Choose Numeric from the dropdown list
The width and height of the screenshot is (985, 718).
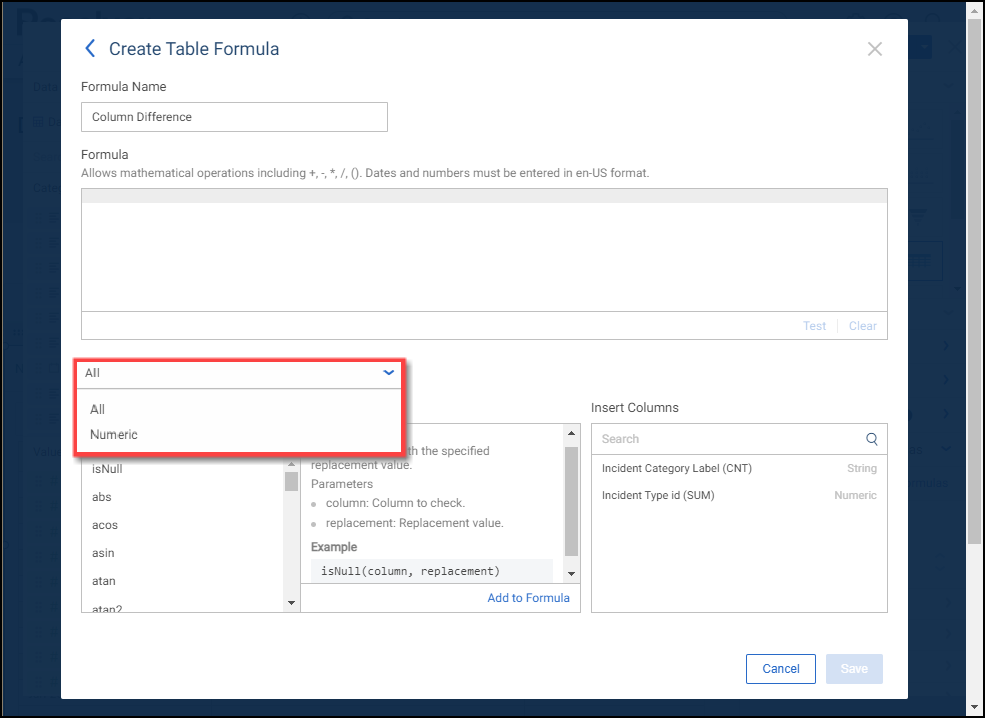[x=114, y=435]
